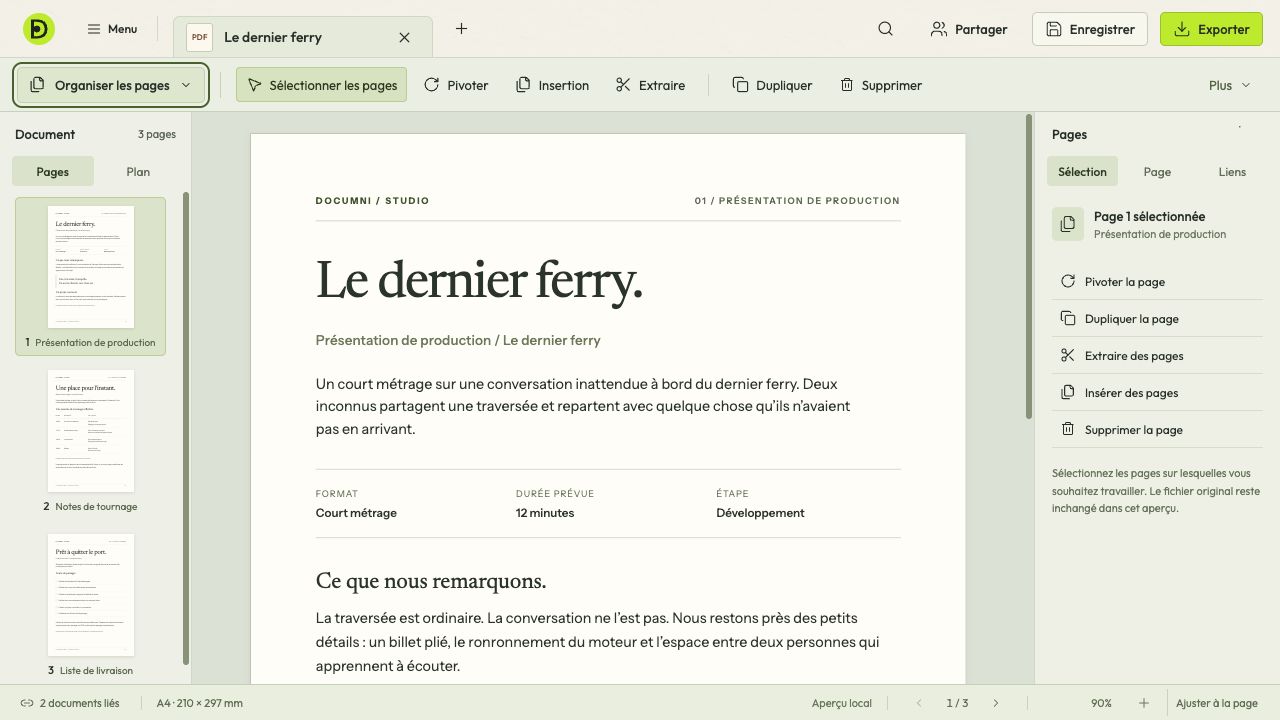
Task: Save the file with Enregistrer
Action: pyautogui.click(x=1091, y=29)
